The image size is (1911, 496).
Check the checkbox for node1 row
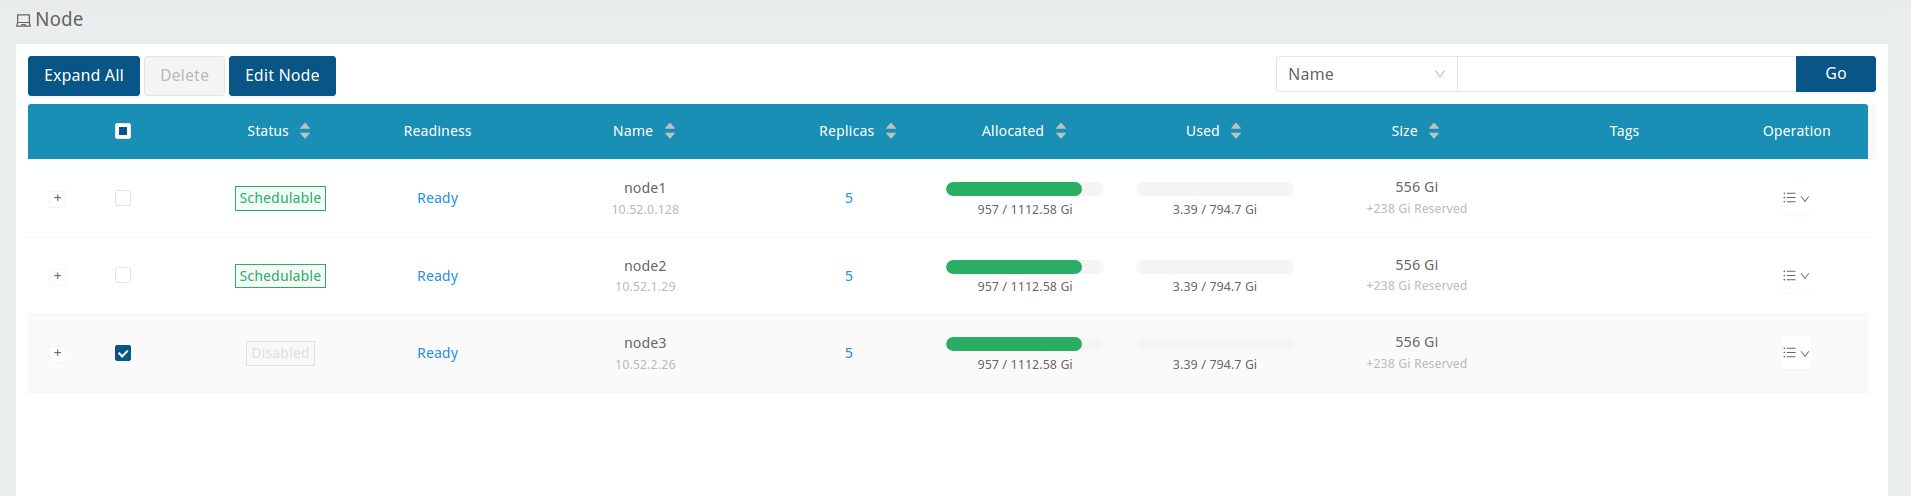tap(123, 198)
